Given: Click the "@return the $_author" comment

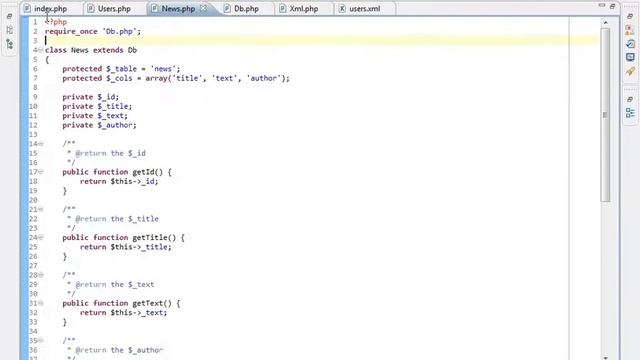Looking at the screenshot, I should point(119,350).
